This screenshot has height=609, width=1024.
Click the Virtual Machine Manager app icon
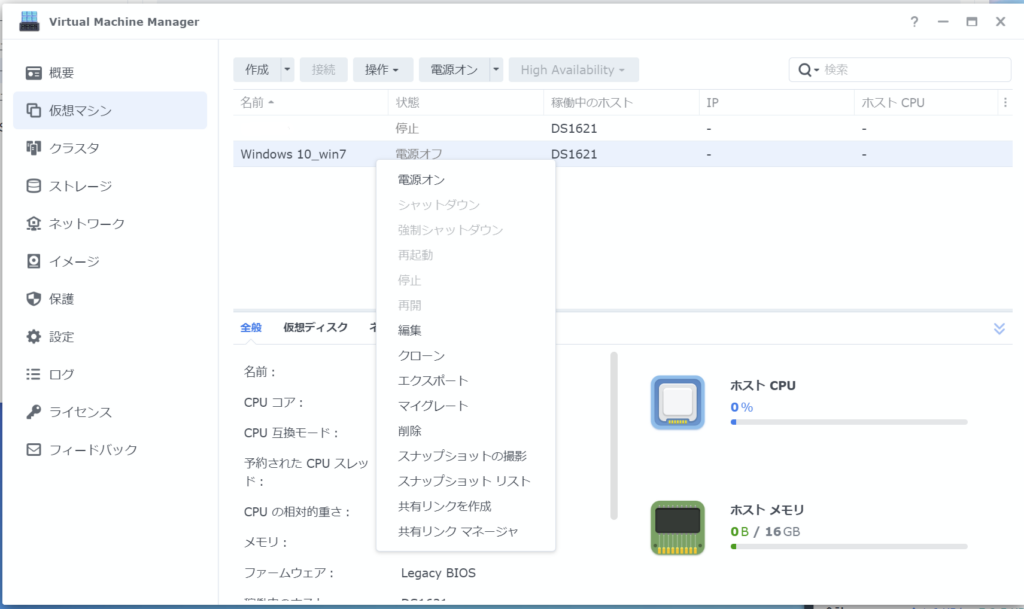coord(29,22)
